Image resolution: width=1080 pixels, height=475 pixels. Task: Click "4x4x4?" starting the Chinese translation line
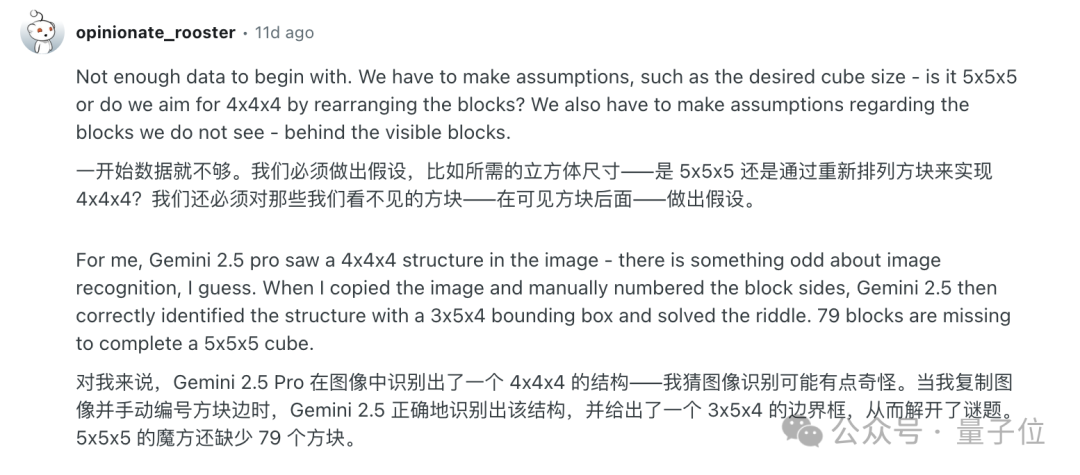(110, 198)
